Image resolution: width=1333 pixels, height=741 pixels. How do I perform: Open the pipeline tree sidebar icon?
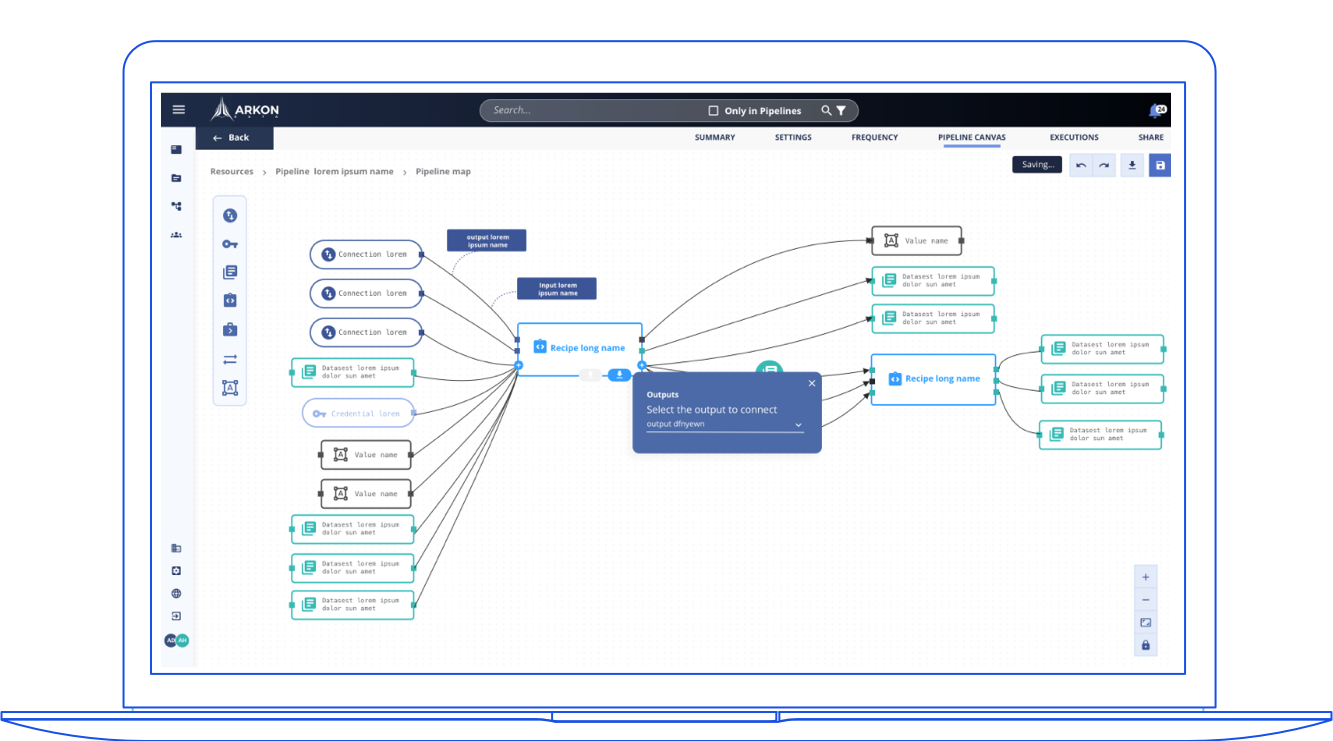(176, 206)
